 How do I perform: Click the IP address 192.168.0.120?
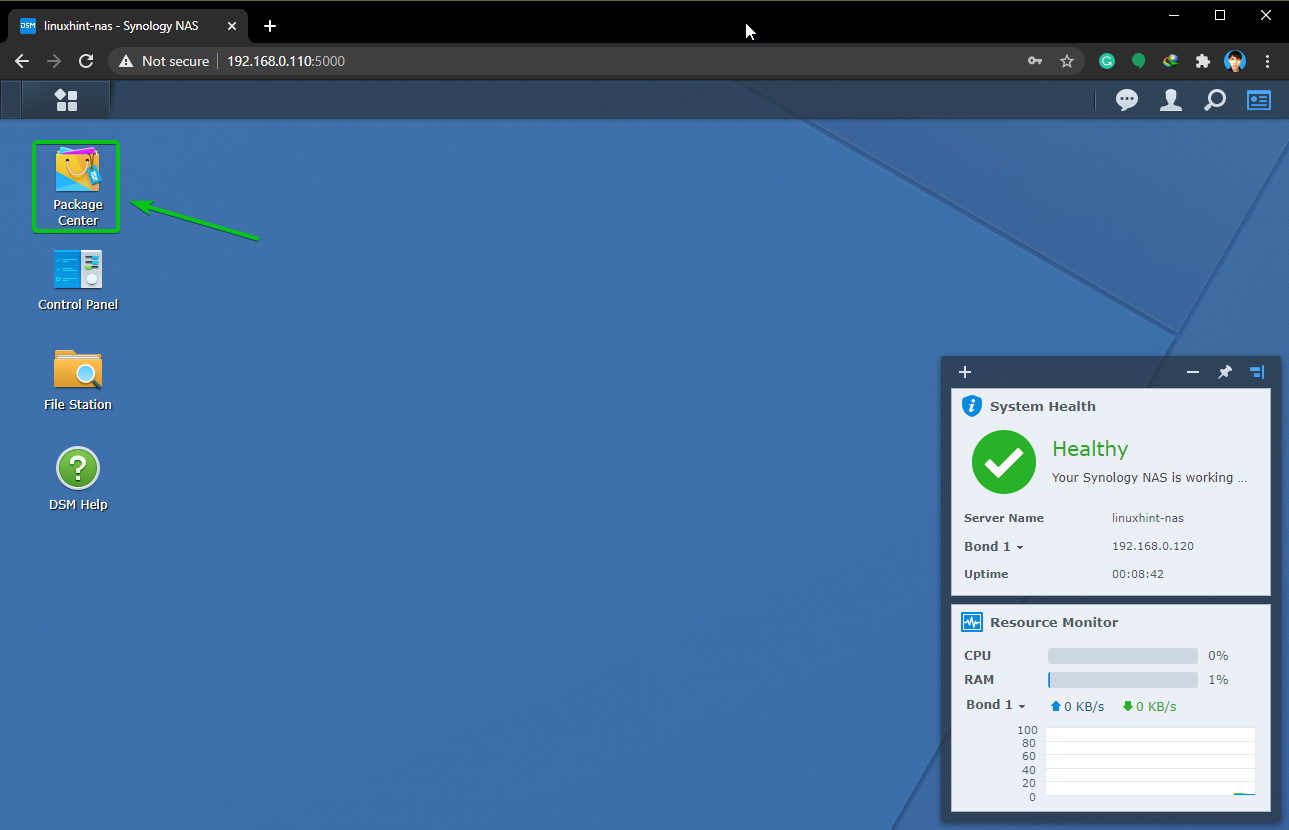click(x=1153, y=546)
